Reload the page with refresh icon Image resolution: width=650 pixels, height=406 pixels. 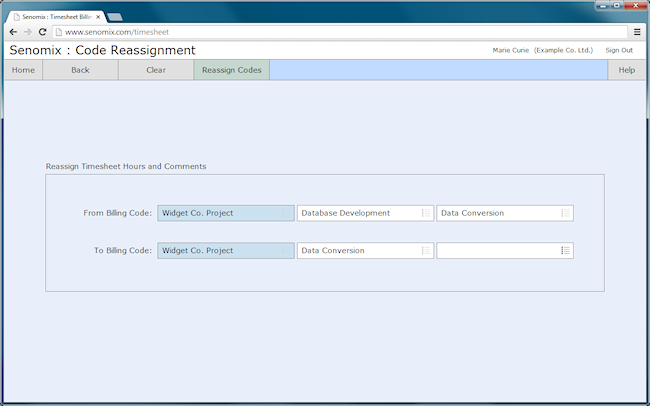[42, 32]
